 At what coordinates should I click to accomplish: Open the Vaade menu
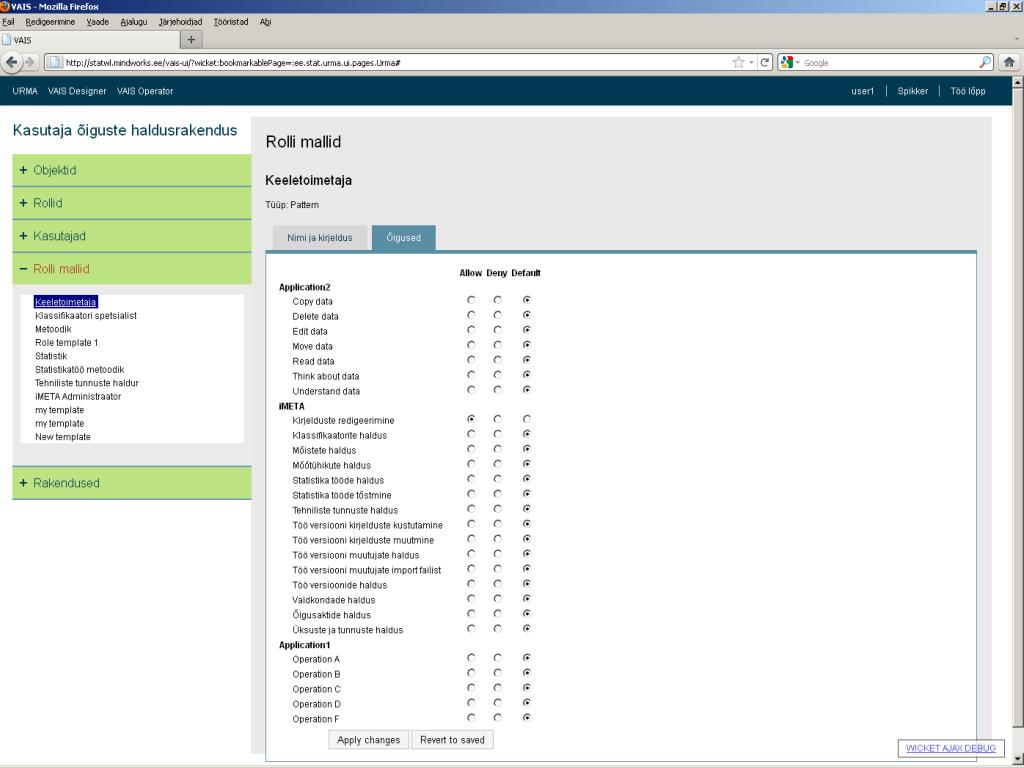tap(97, 22)
